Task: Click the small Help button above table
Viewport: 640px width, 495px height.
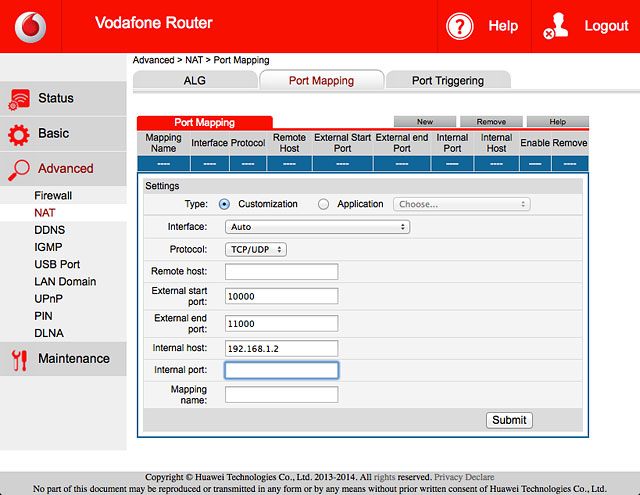Action: click(558, 122)
